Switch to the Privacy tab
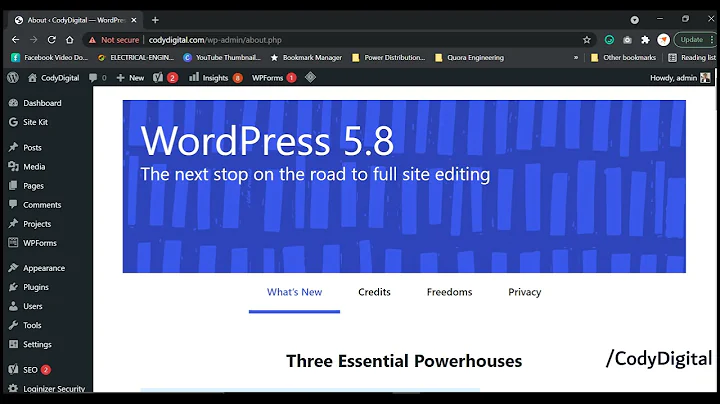The height and width of the screenshot is (404, 720). point(524,292)
